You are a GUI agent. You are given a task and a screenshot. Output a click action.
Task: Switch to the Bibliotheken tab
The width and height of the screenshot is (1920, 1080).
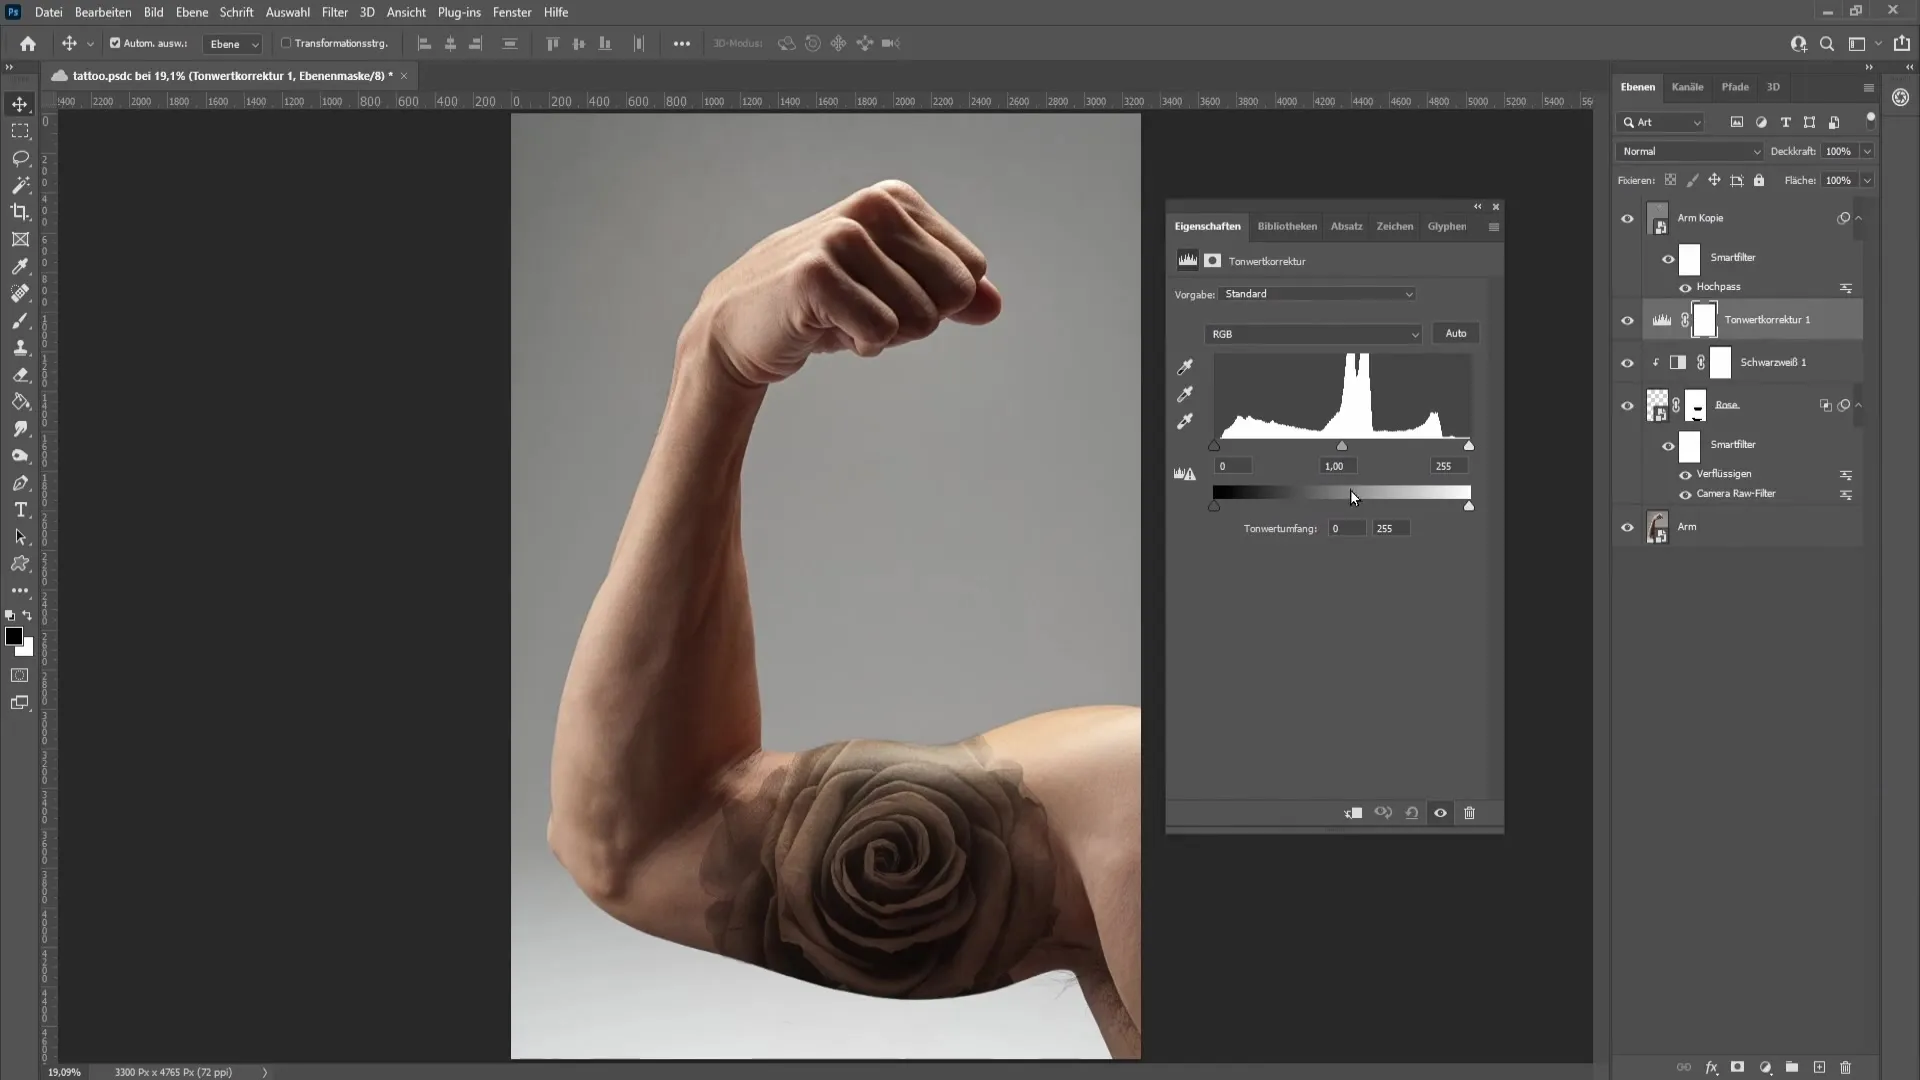(x=1286, y=225)
